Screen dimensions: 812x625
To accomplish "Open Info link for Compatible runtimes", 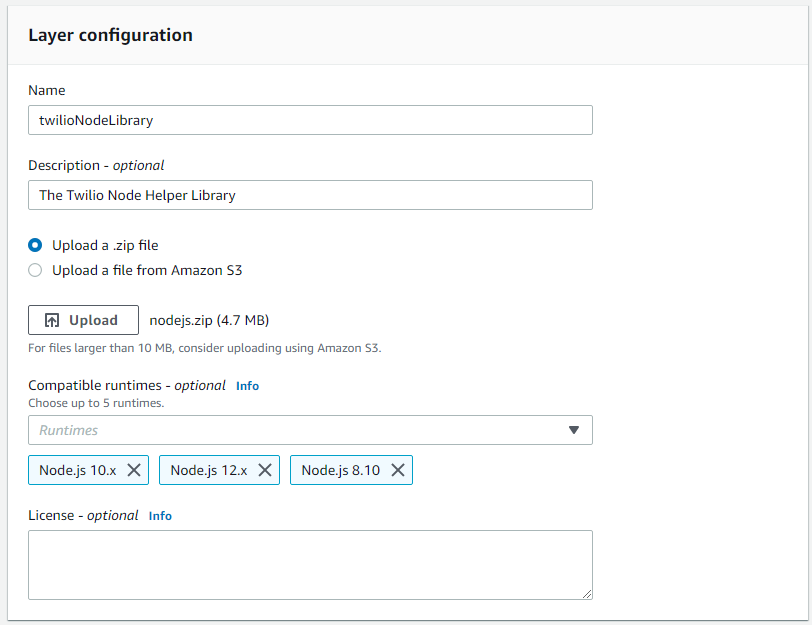I will coord(248,386).
